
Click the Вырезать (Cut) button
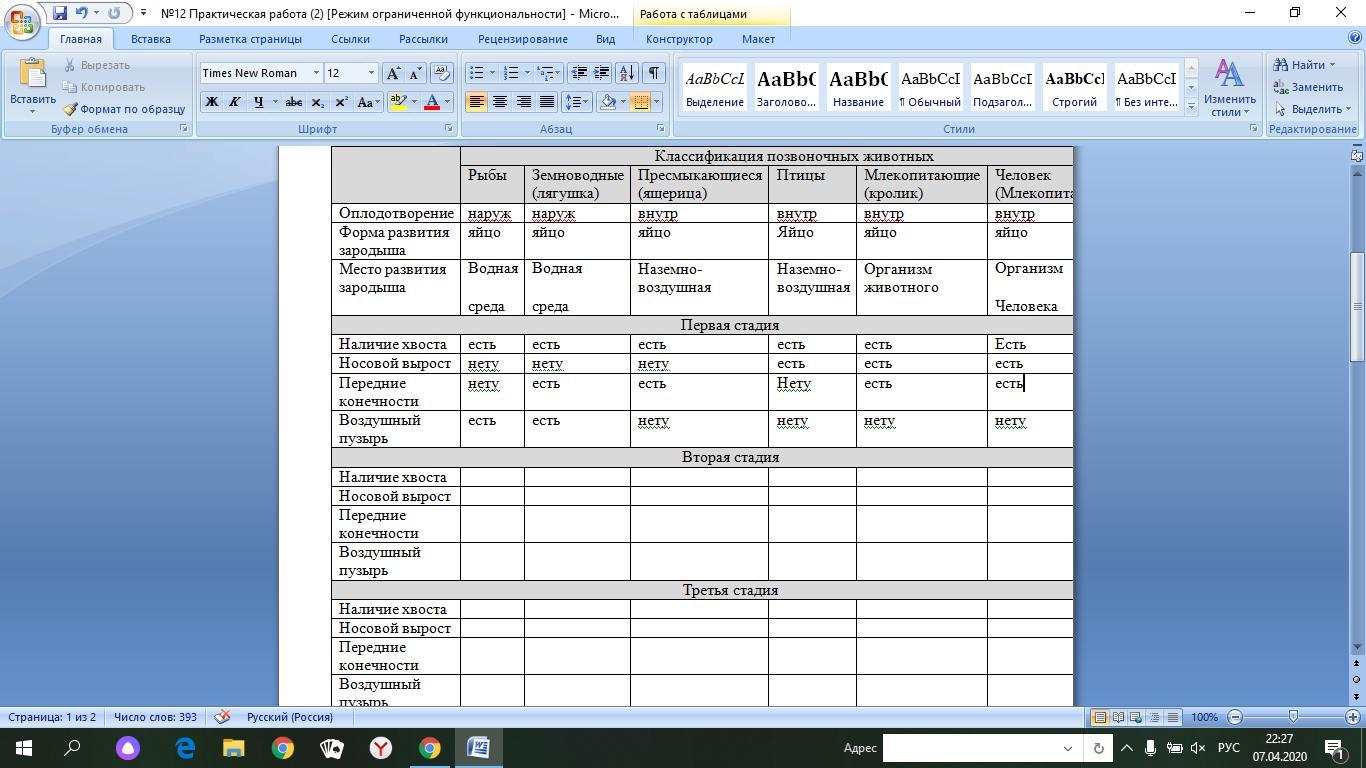tap(97, 65)
